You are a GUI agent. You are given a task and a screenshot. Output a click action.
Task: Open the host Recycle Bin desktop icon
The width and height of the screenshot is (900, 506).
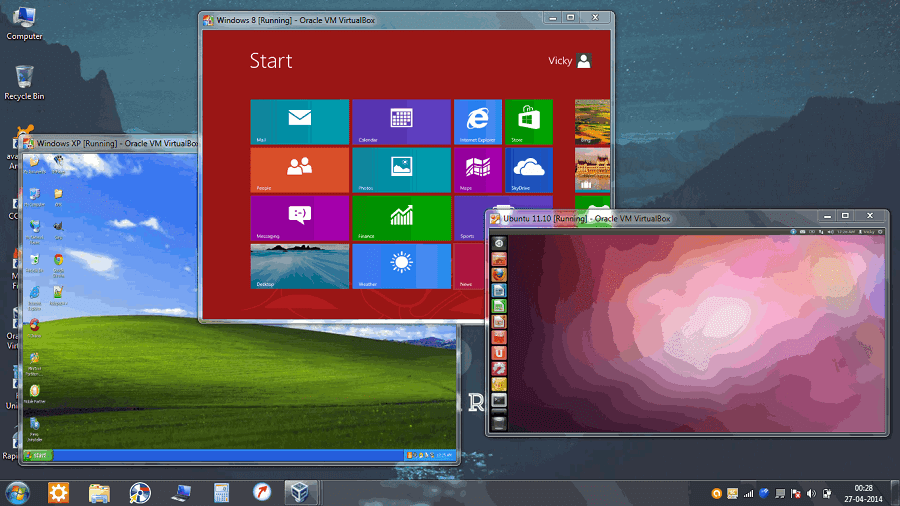pos(24,83)
